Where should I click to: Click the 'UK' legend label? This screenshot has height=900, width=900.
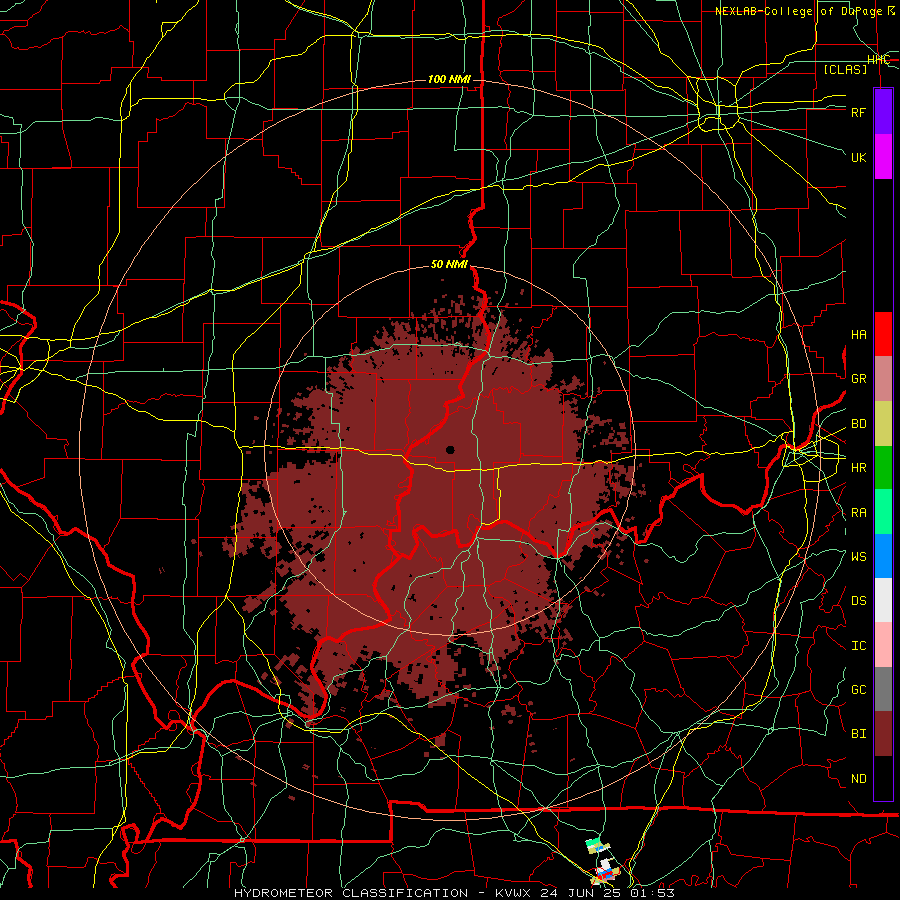tap(858, 157)
